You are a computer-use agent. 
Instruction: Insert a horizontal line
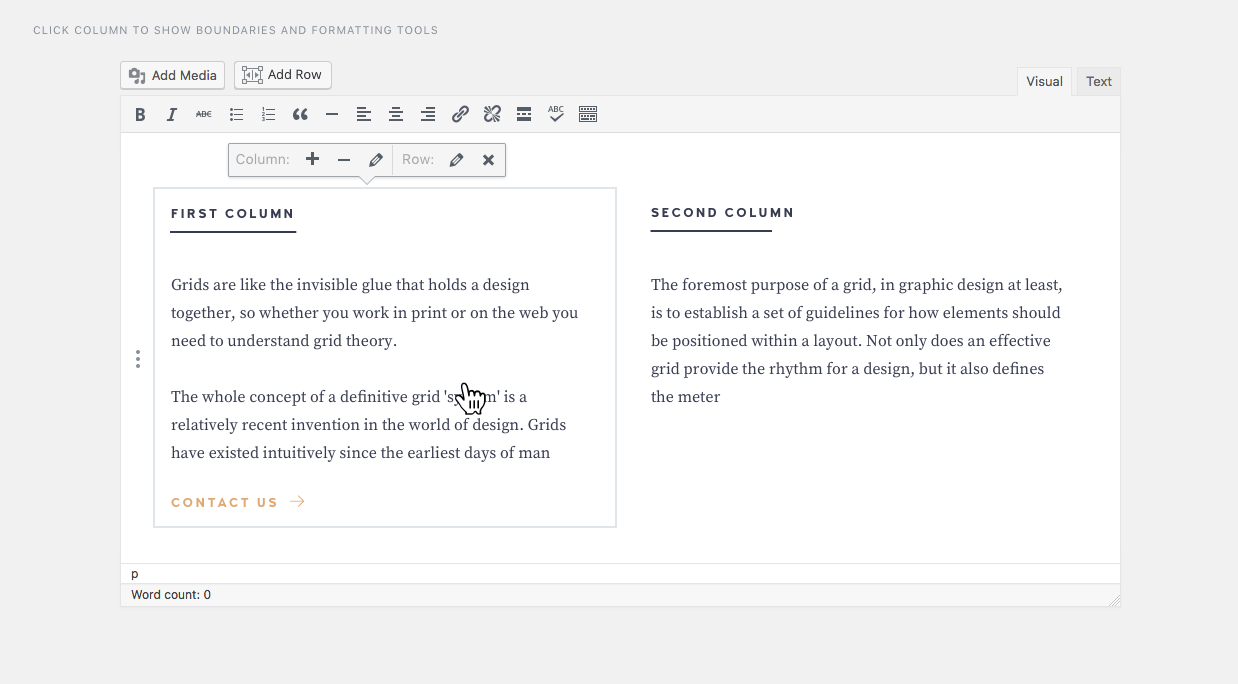[x=332, y=115]
